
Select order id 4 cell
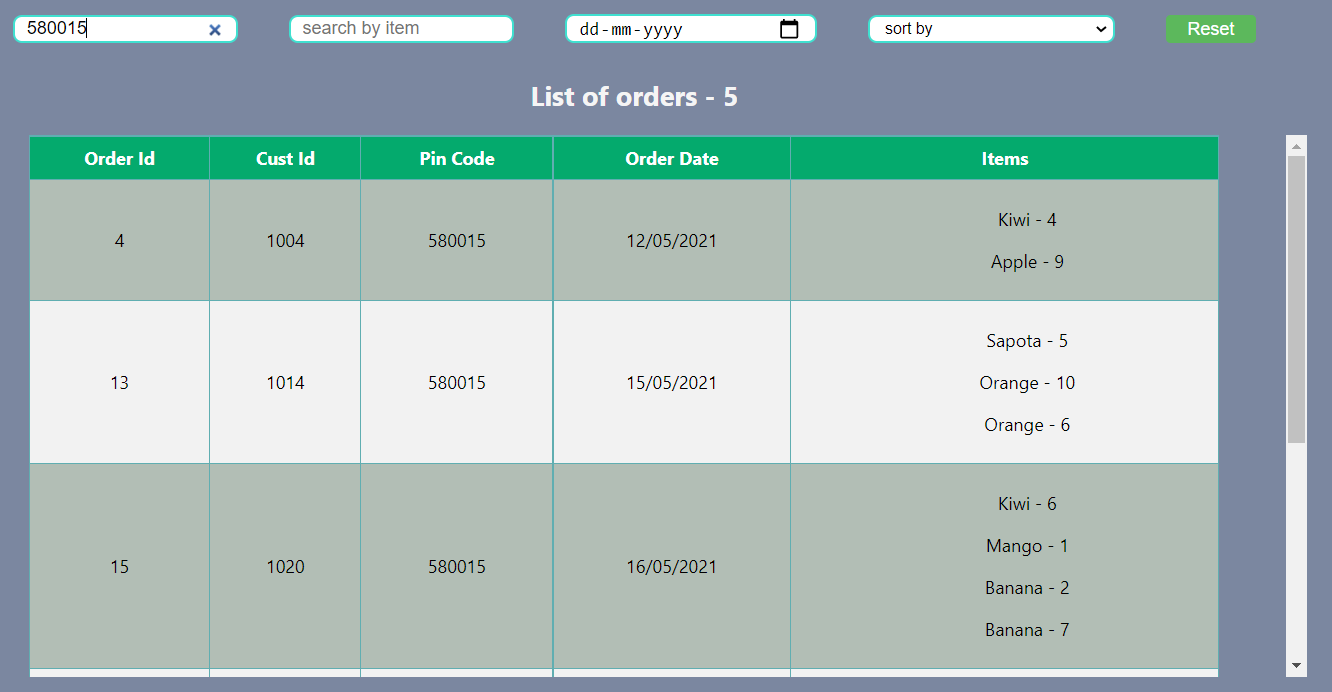pyautogui.click(x=120, y=241)
